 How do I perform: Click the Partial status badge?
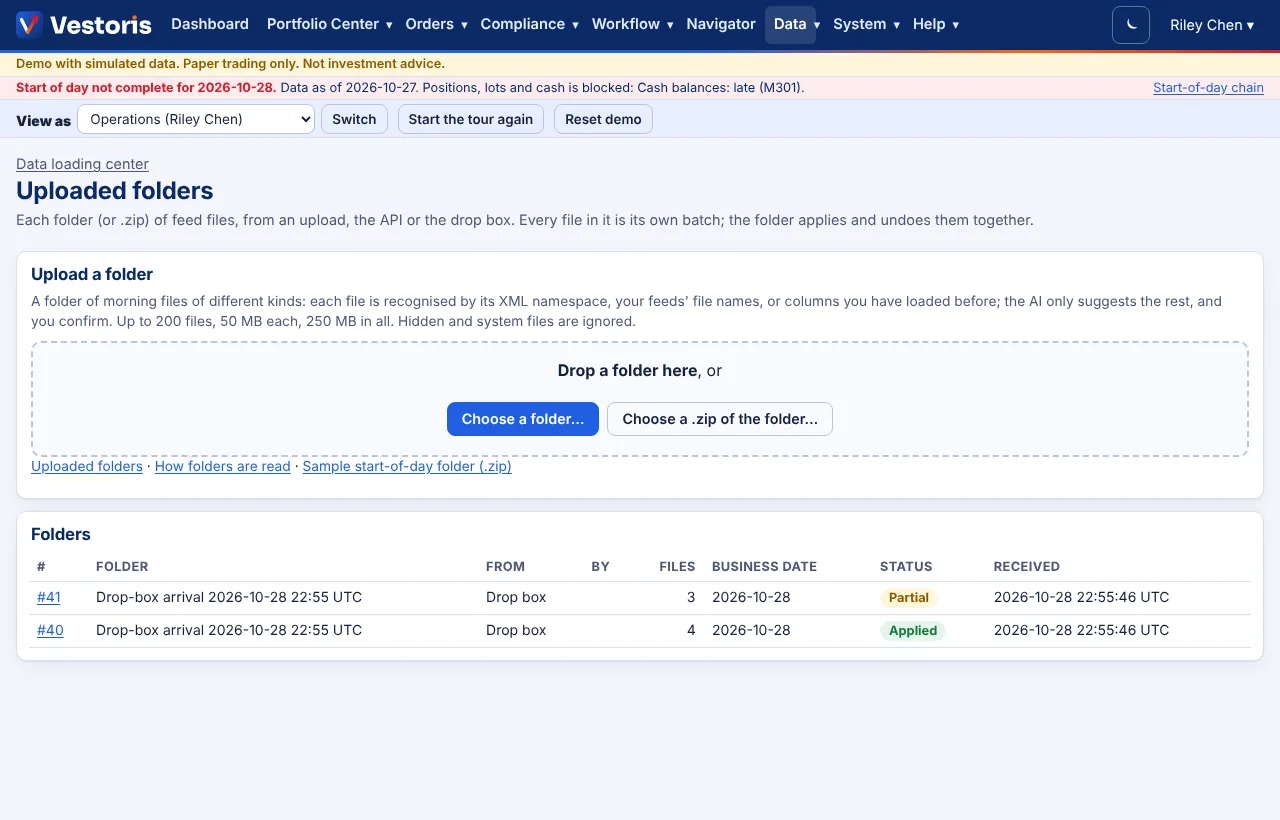coord(909,598)
